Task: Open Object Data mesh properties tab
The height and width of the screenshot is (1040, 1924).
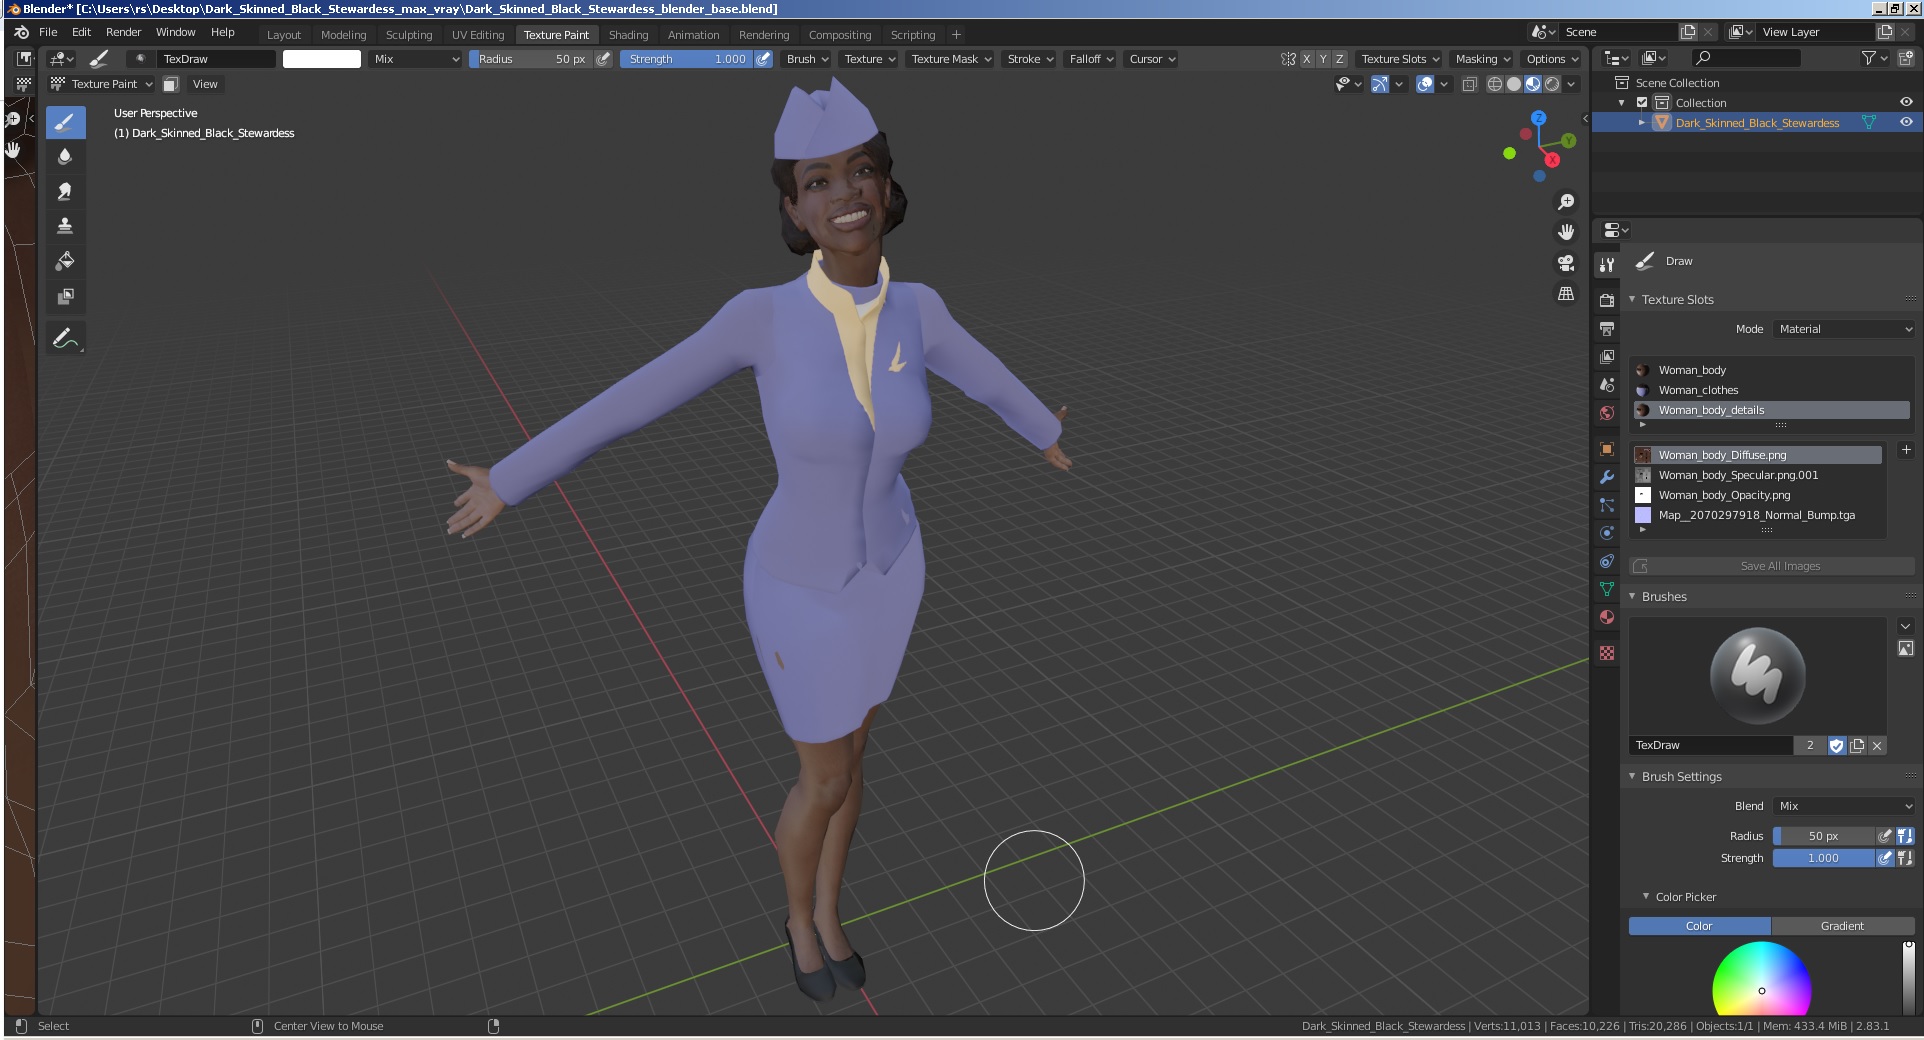Action: 1607,589
